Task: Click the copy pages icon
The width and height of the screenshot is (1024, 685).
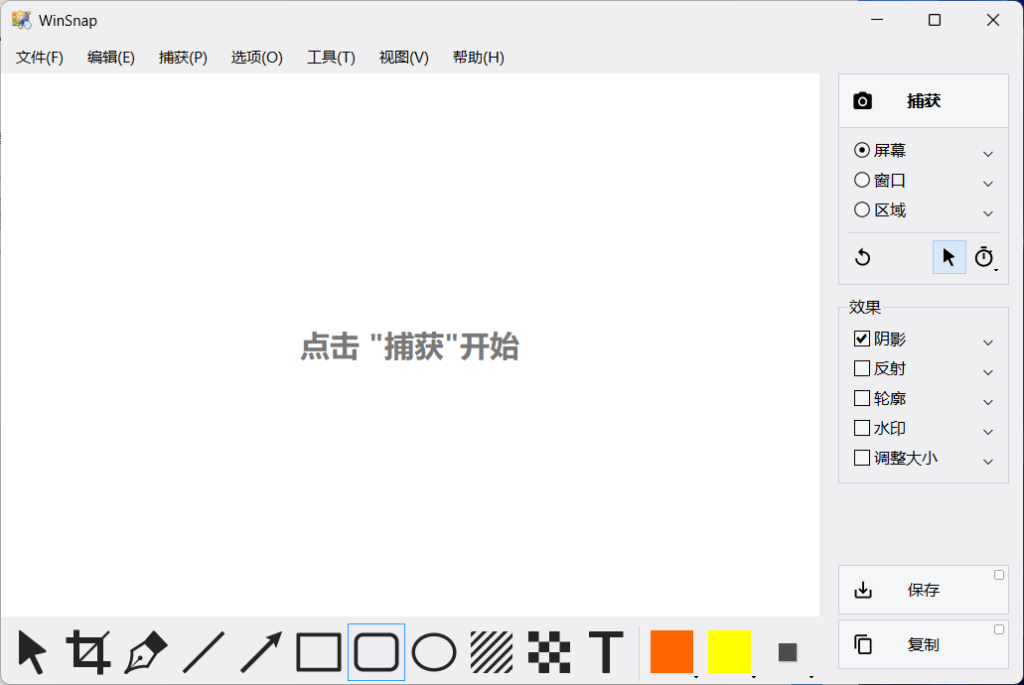Action: point(863,645)
